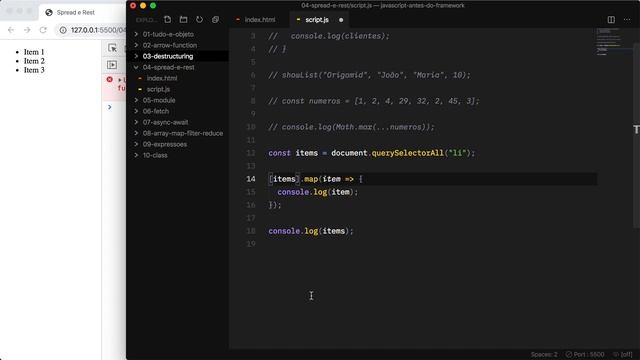Click the commented showList line 6
Screen dimensions: 640x360
tap(369, 75)
